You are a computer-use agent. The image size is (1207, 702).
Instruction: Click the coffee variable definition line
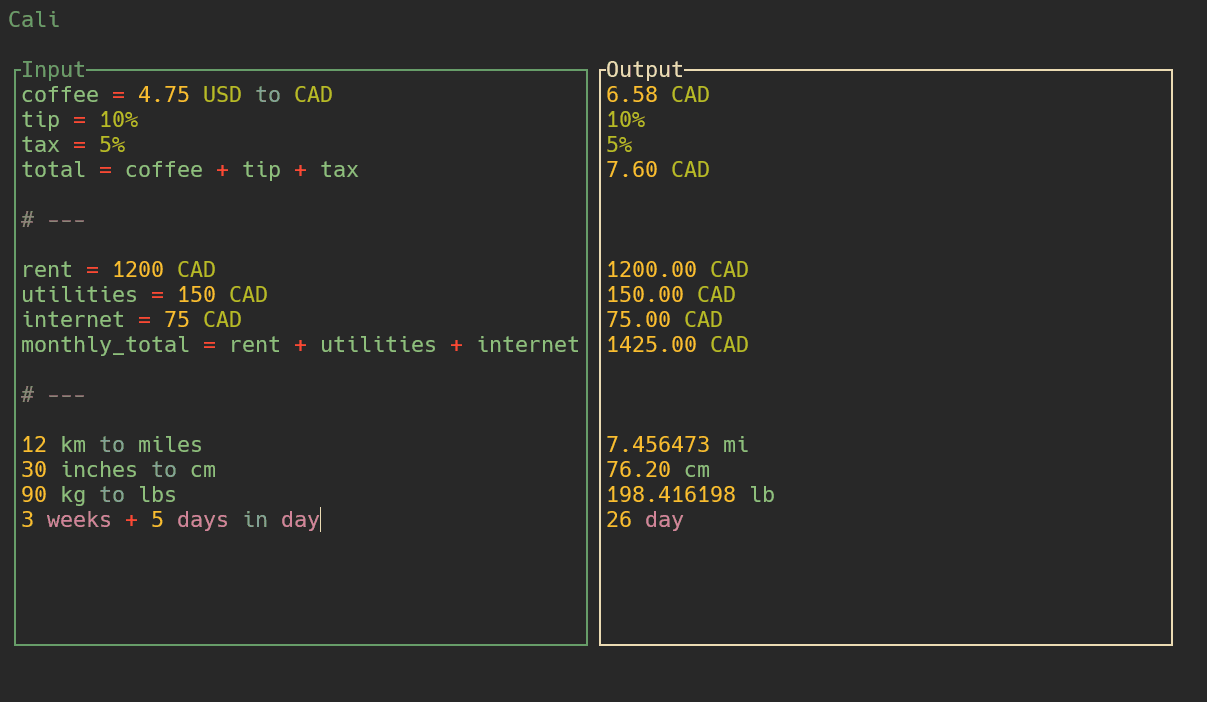pyautogui.click(x=176, y=95)
